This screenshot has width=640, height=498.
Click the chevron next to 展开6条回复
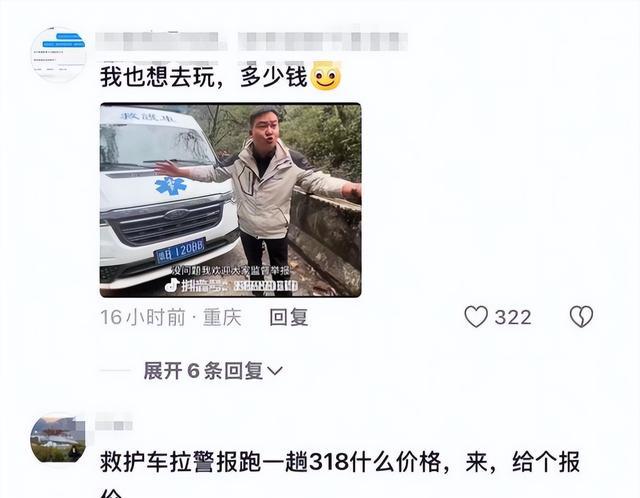[x=275, y=371]
